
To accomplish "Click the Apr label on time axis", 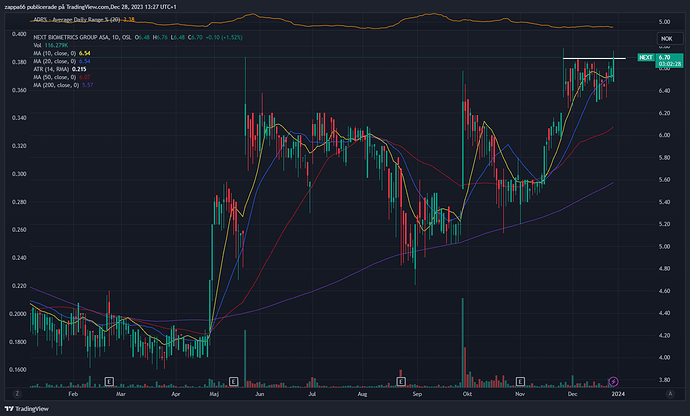I will 176,394.
